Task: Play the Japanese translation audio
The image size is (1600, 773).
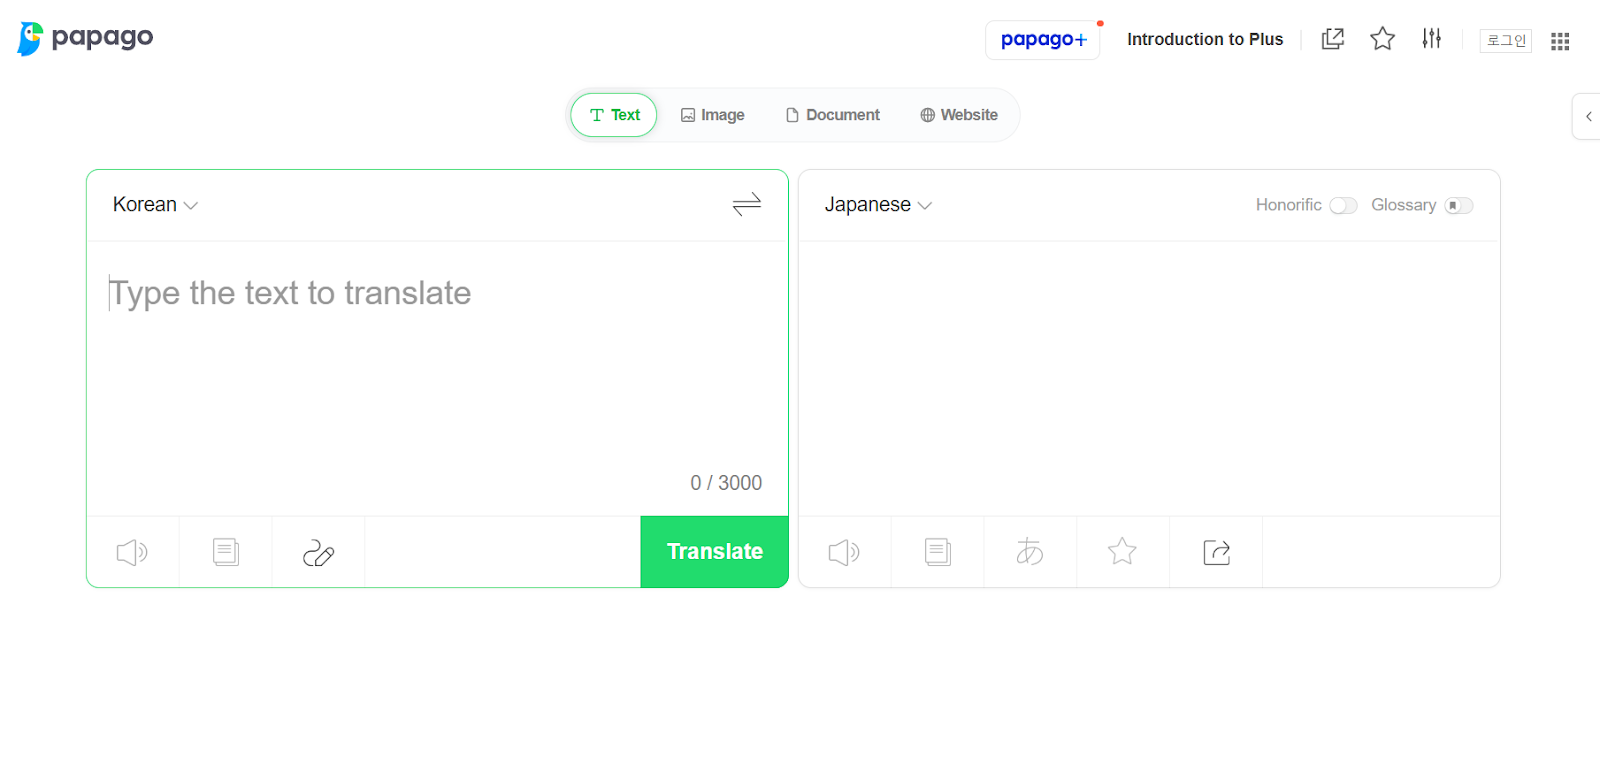Action: [843, 551]
